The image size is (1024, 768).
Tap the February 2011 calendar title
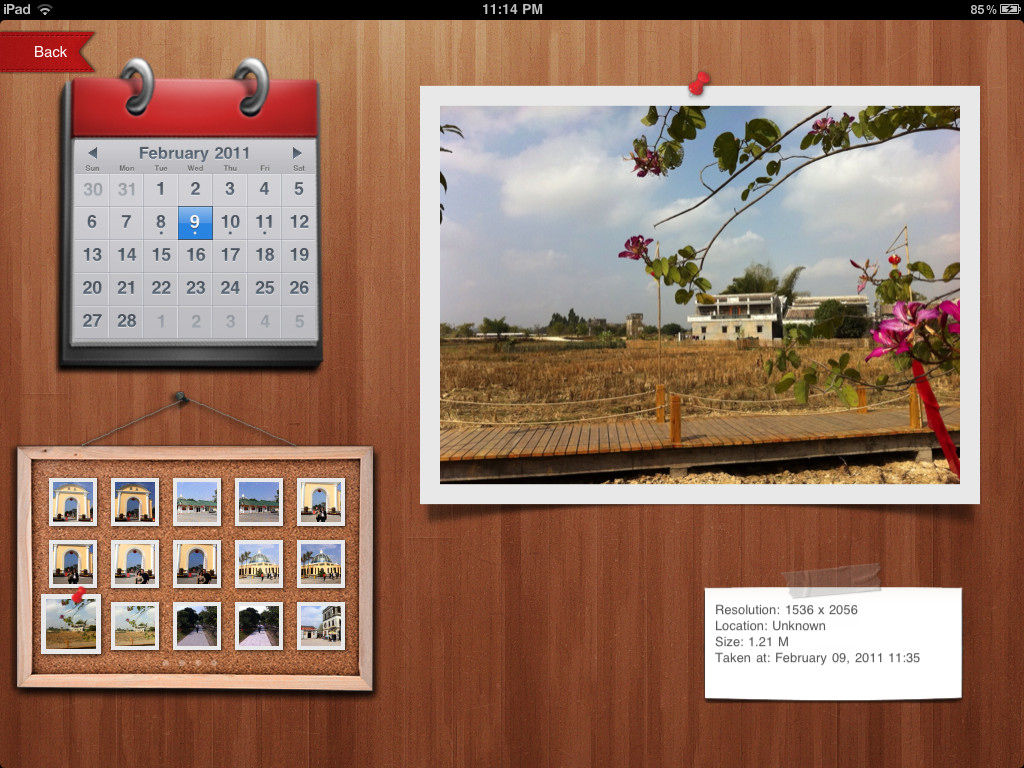click(195, 153)
